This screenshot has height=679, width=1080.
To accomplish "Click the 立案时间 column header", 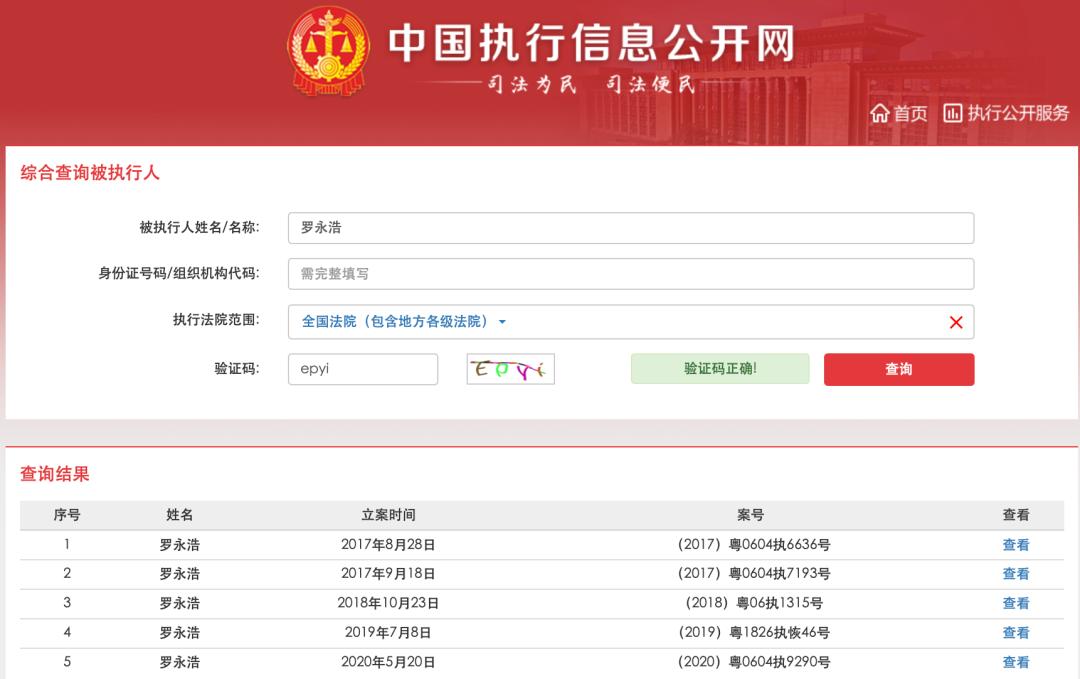I will (x=388, y=515).
